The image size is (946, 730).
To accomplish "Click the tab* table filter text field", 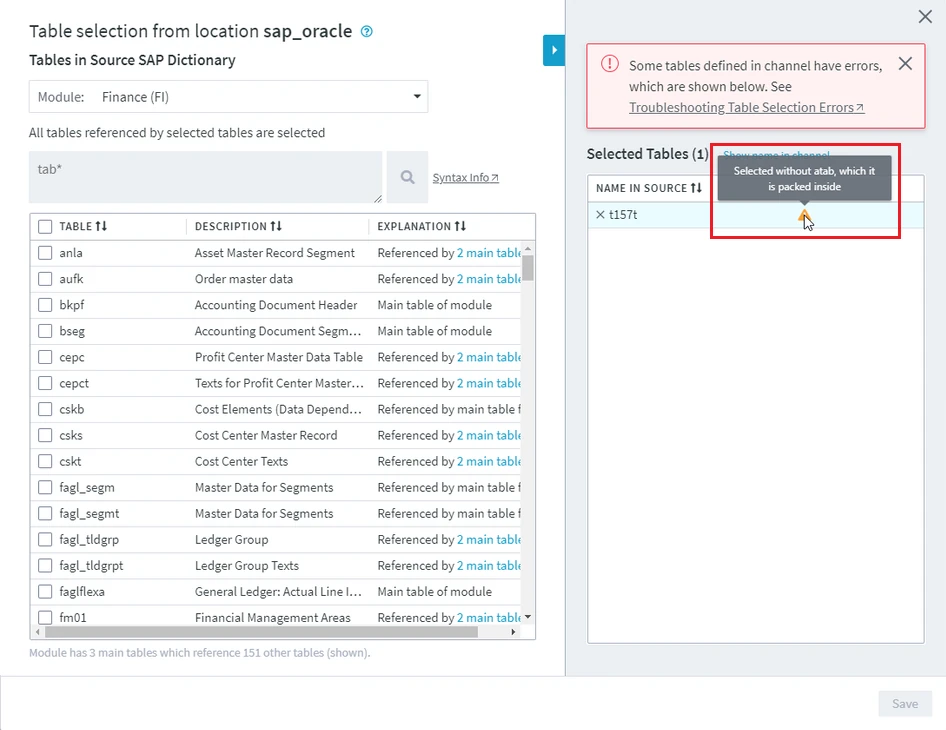I will pos(205,177).
